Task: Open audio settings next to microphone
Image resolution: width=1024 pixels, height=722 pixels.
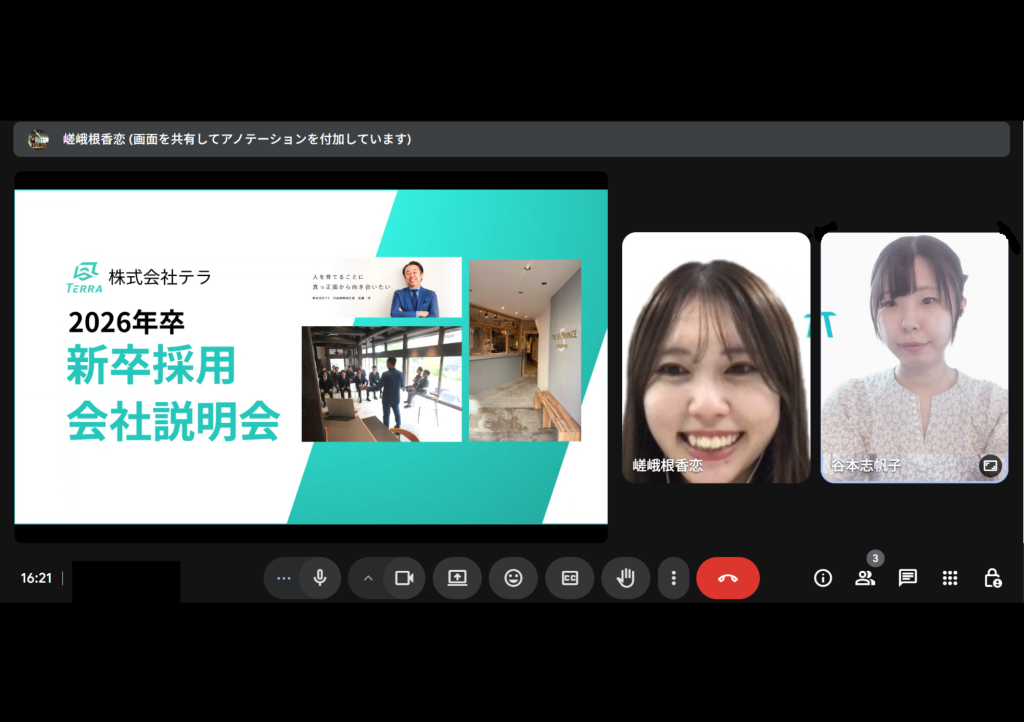Action: click(283, 578)
